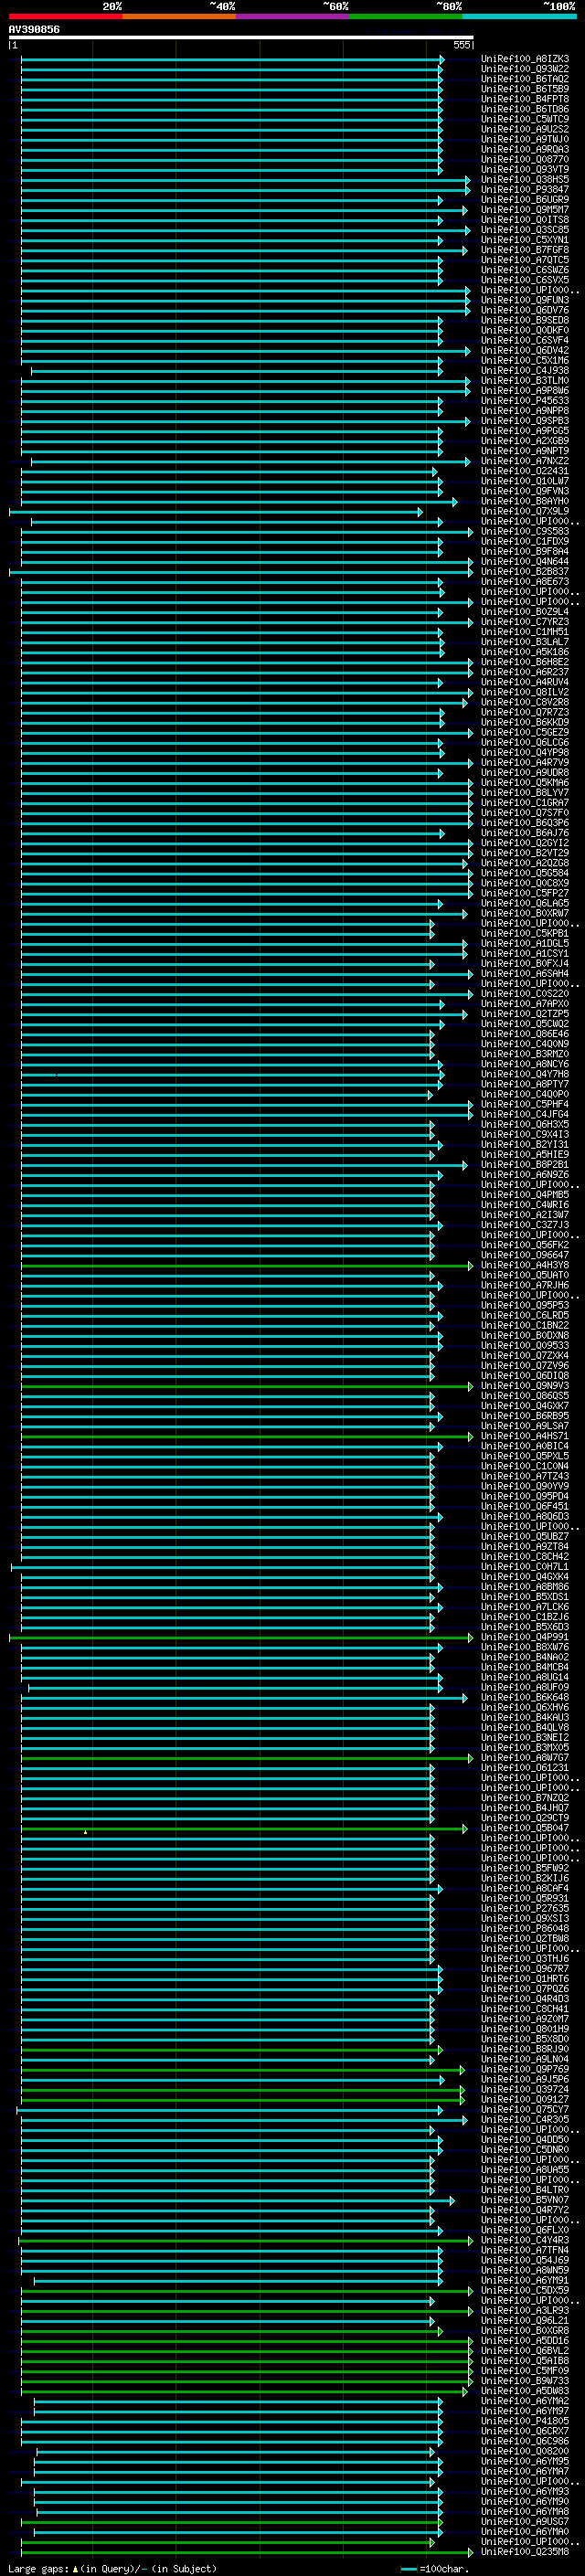Viewport: 585px width, 2576px height.
Task: Click the orange ~40% identity color segment
Action: pyautogui.click(x=179, y=16)
